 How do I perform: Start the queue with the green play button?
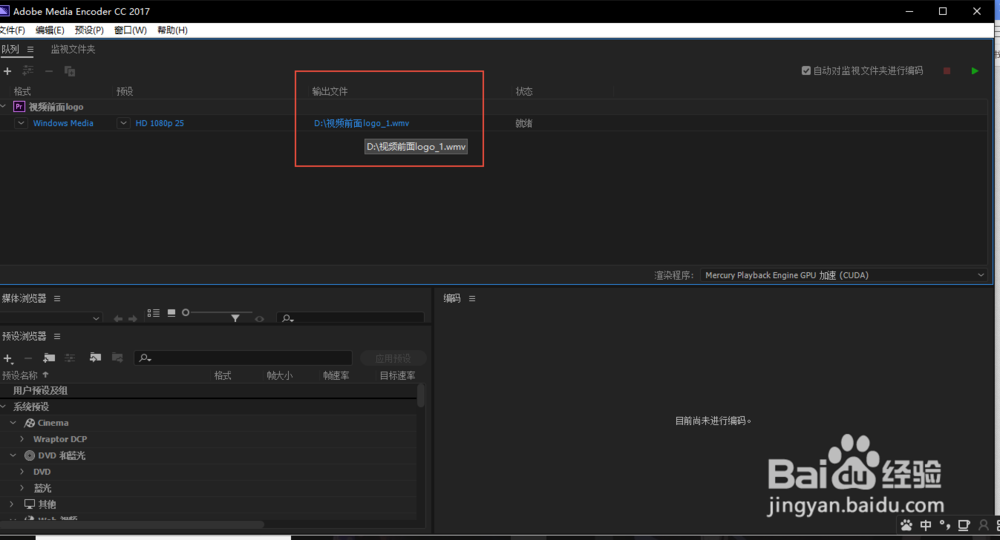click(974, 71)
